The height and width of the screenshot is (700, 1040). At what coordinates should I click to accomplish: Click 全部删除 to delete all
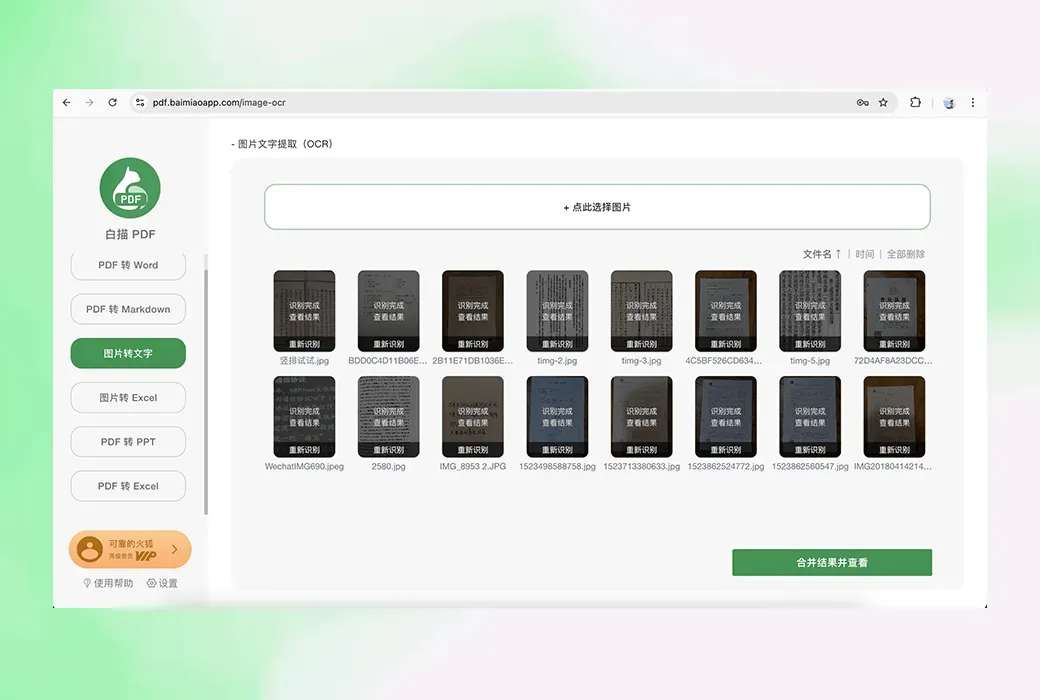[905, 254]
